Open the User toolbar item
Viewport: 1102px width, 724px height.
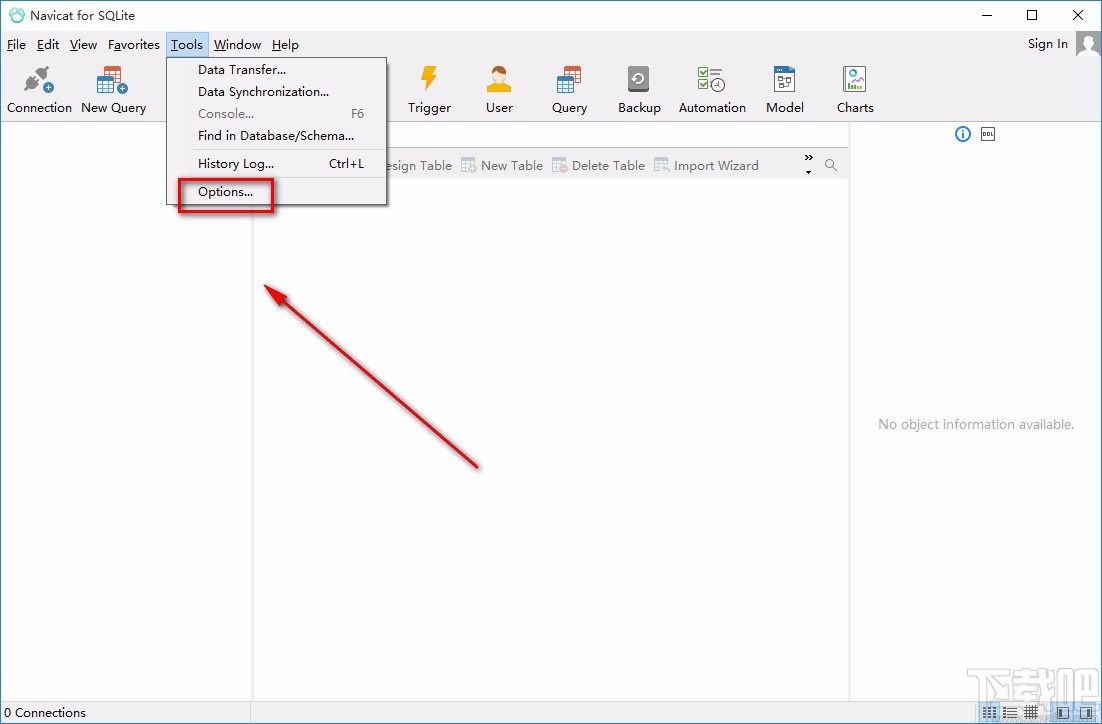click(x=499, y=89)
